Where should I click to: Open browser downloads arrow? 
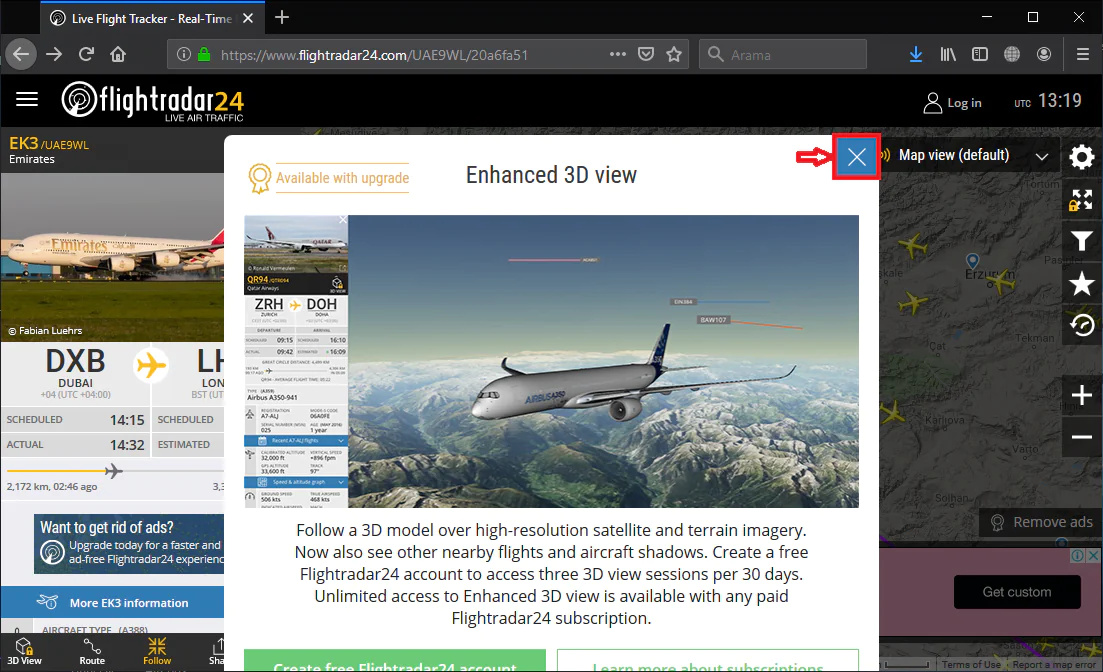[x=916, y=54]
